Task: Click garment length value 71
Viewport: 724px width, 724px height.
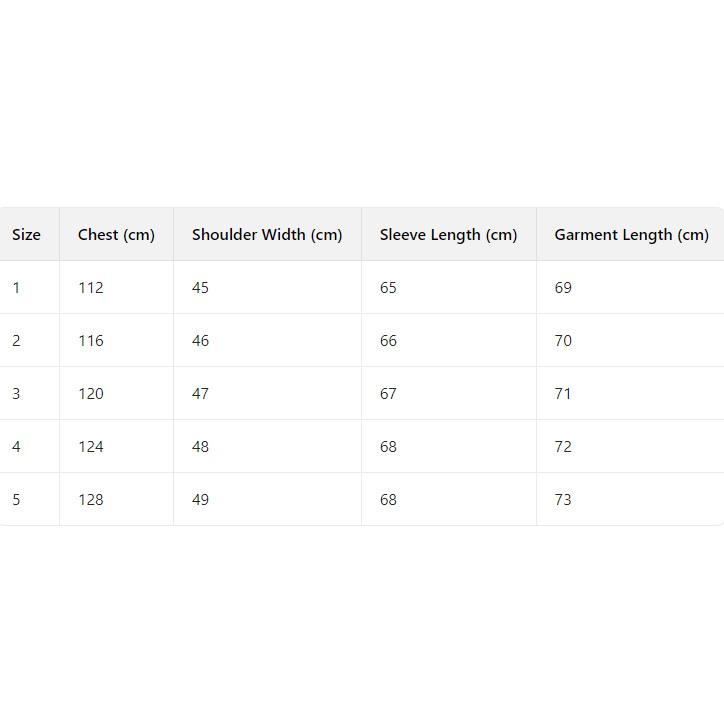Action: click(563, 394)
